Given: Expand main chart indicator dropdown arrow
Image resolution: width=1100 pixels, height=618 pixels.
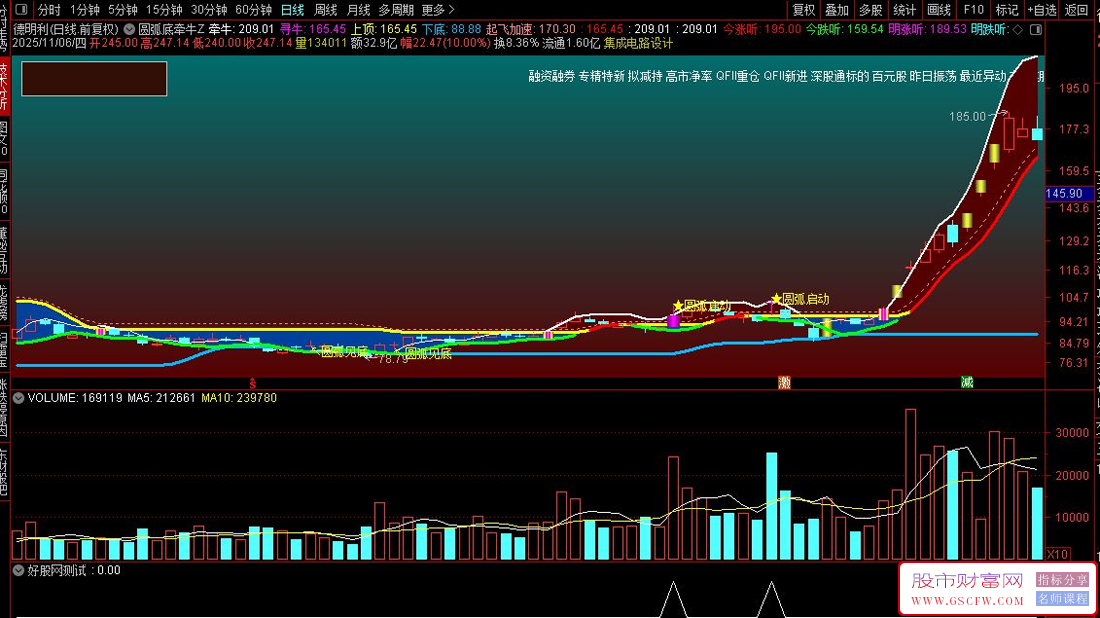Looking at the screenshot, I should point(129,29).
